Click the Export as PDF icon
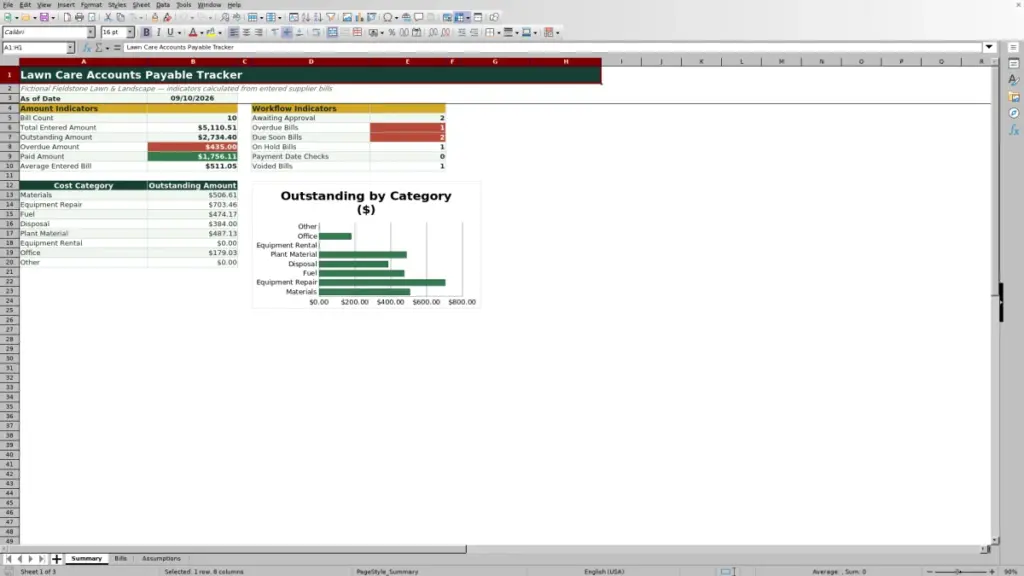This screenshot has height=576, width=1024. tap(67, 17)
